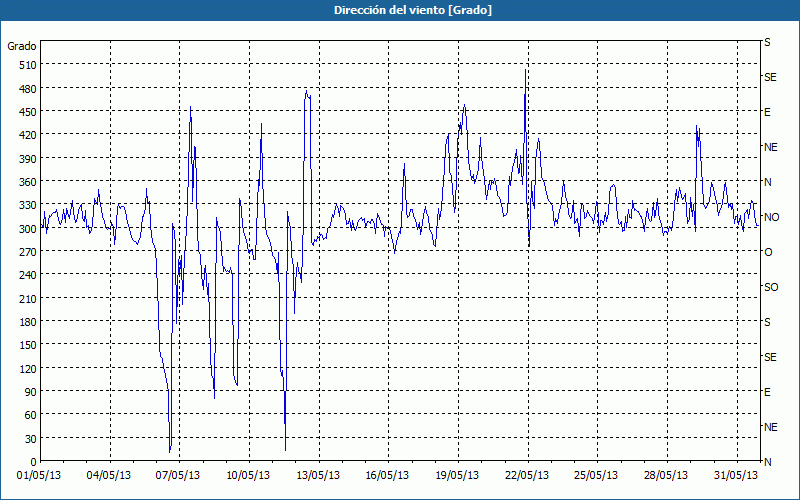Click the 'NO' compass label on the right axis

click(x=772, y=217)
